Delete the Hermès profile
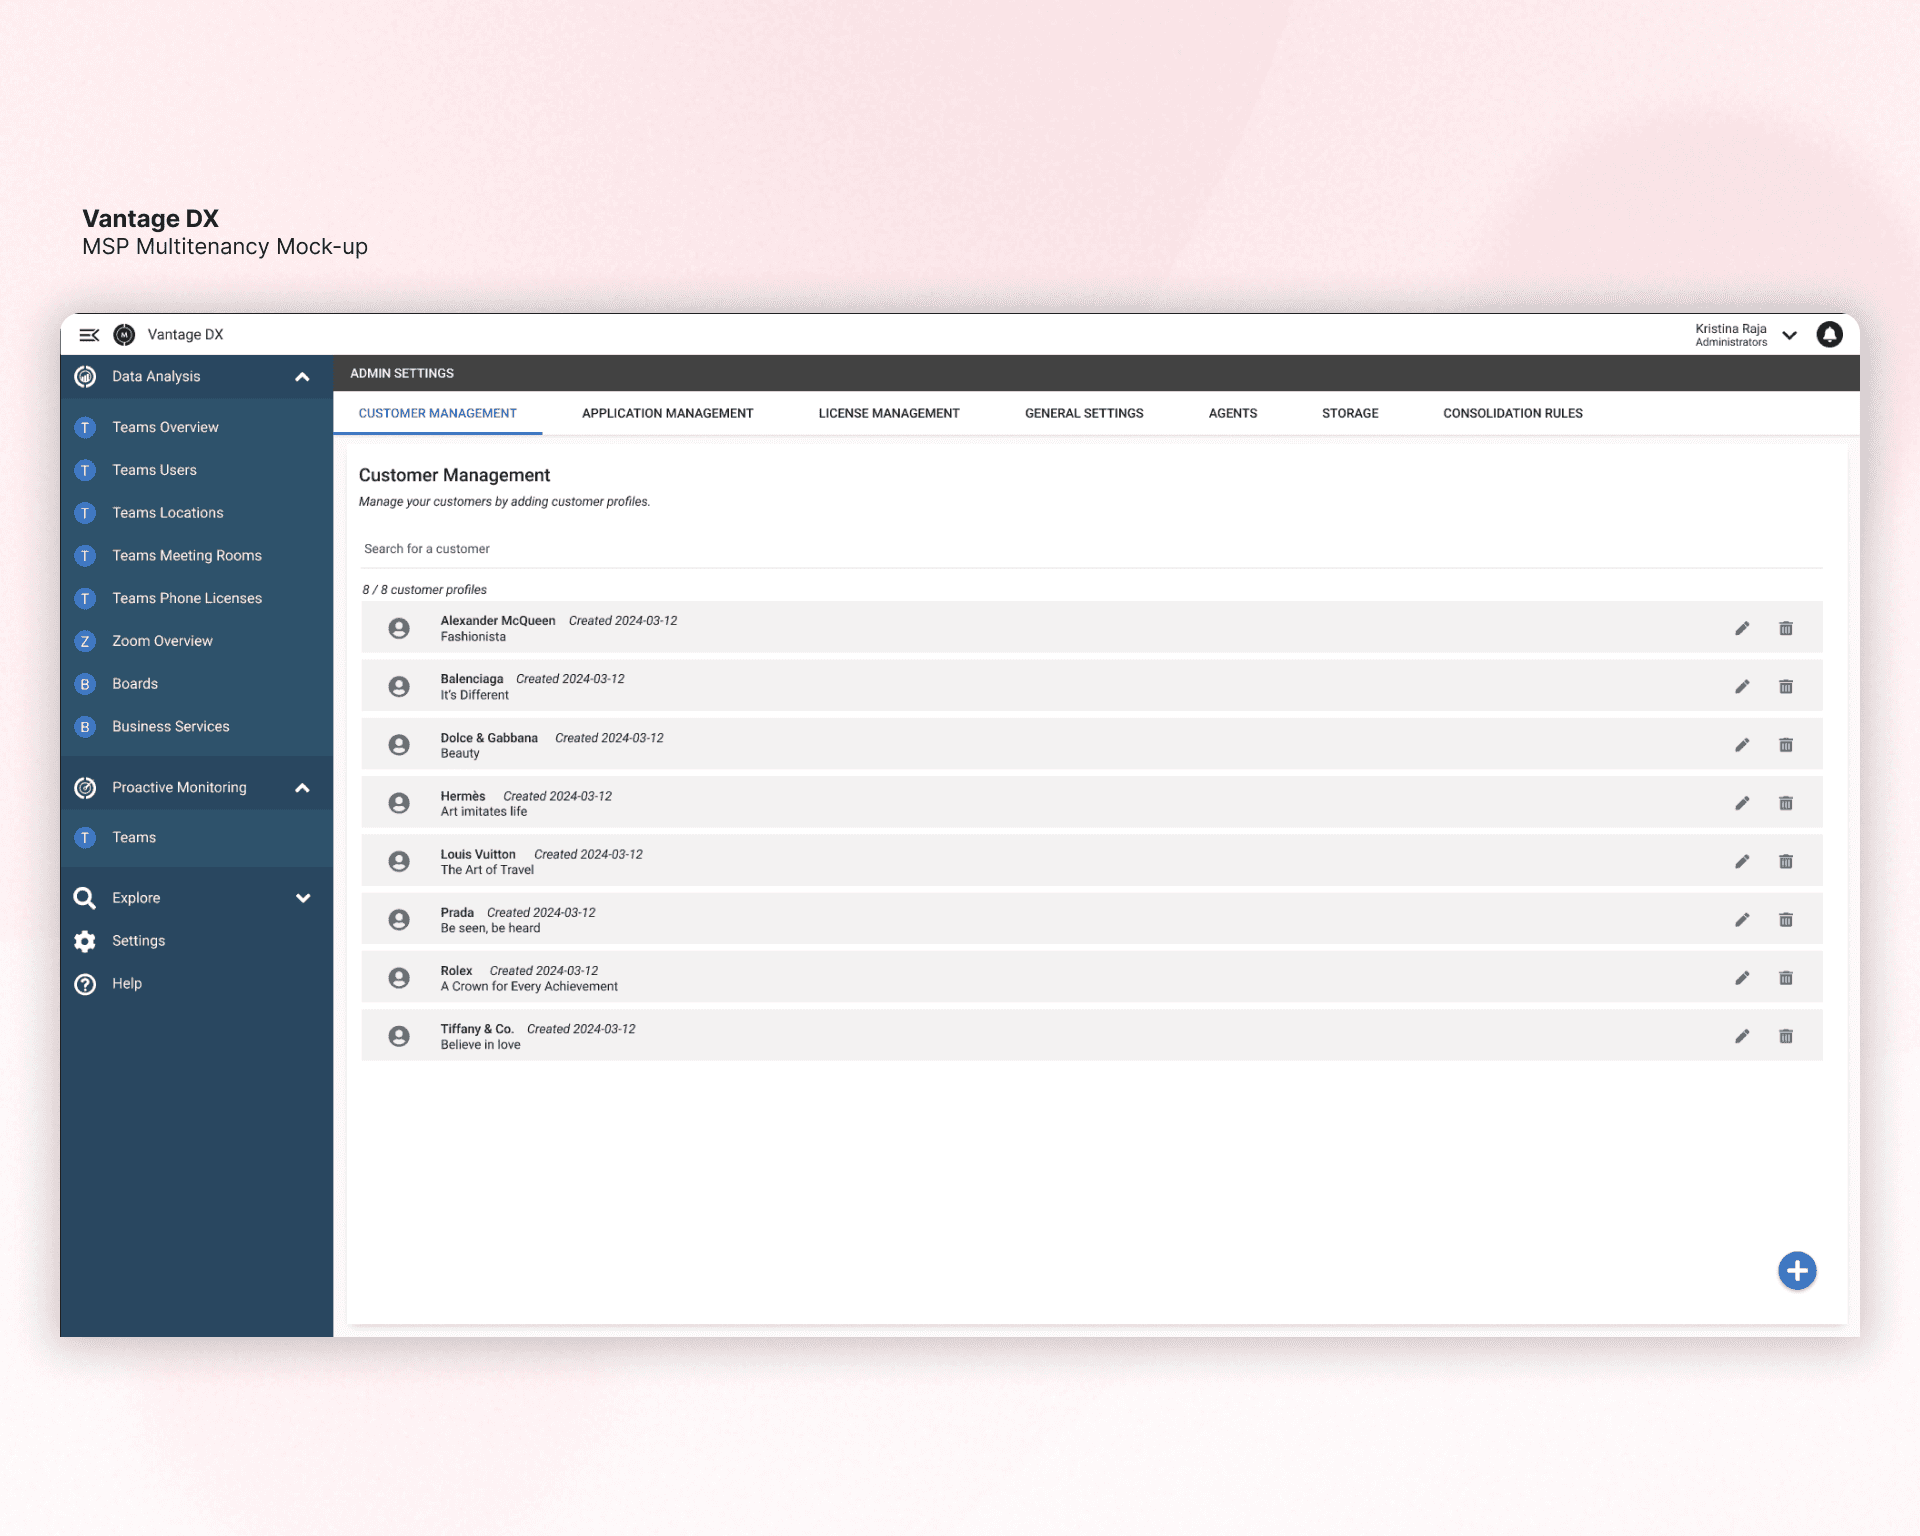 tap(1786, 803)
